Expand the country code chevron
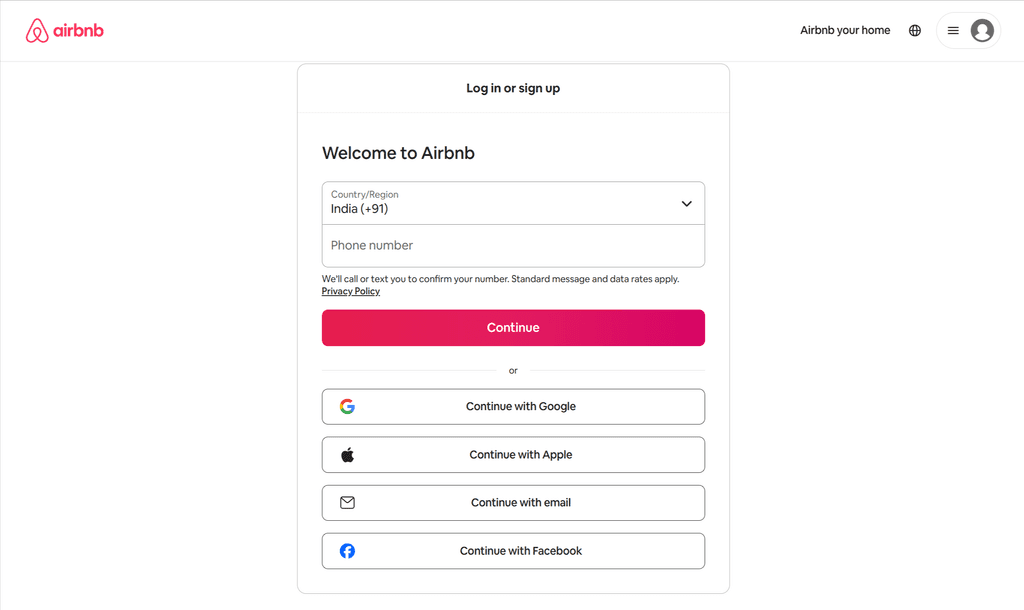 click(687, 203)
